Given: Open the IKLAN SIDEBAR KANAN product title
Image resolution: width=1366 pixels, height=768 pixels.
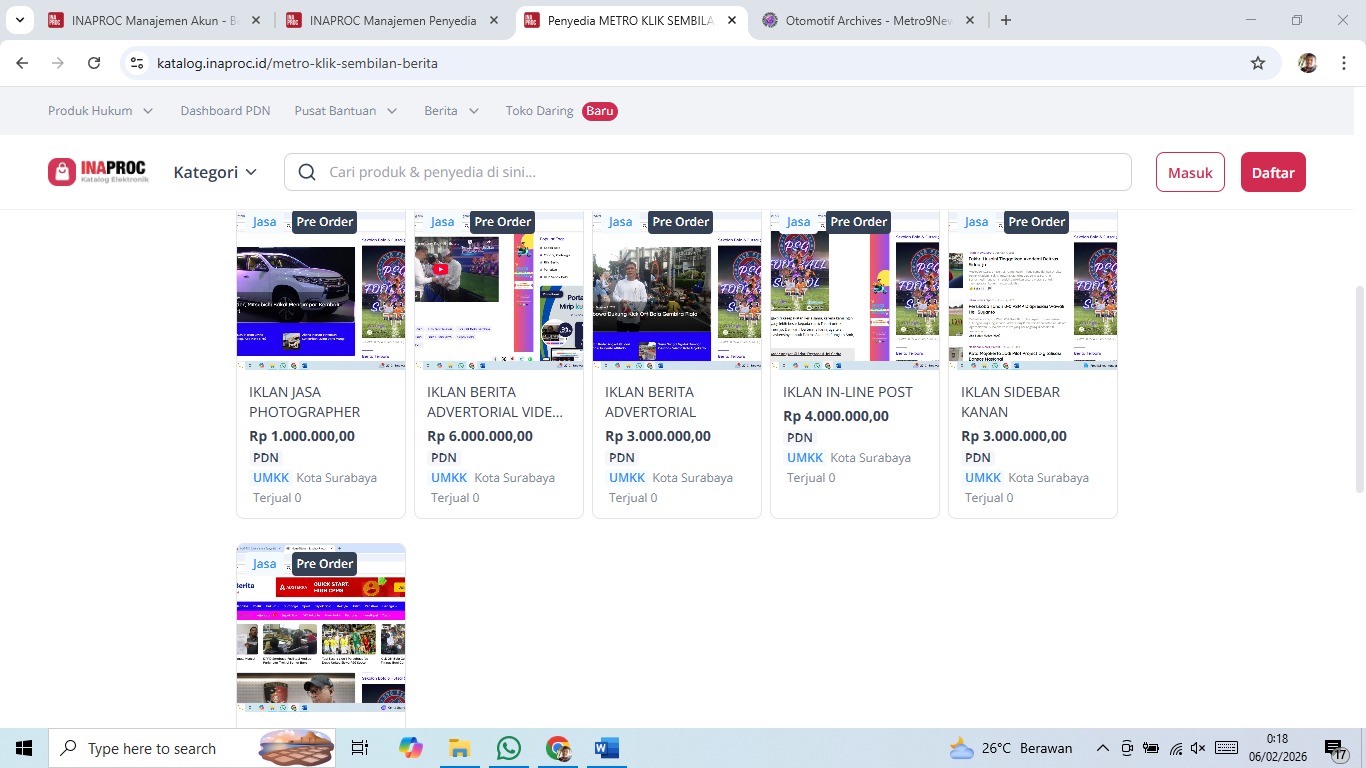Looking at the screenshot, I should click(x=1011, y=402).
